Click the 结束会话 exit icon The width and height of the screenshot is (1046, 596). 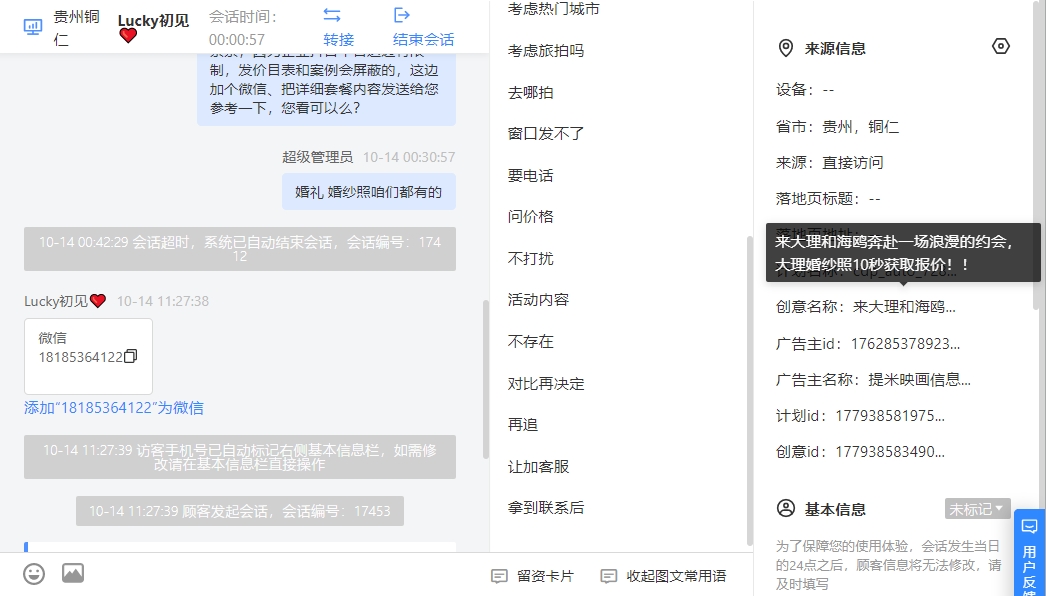pos(401,15)
